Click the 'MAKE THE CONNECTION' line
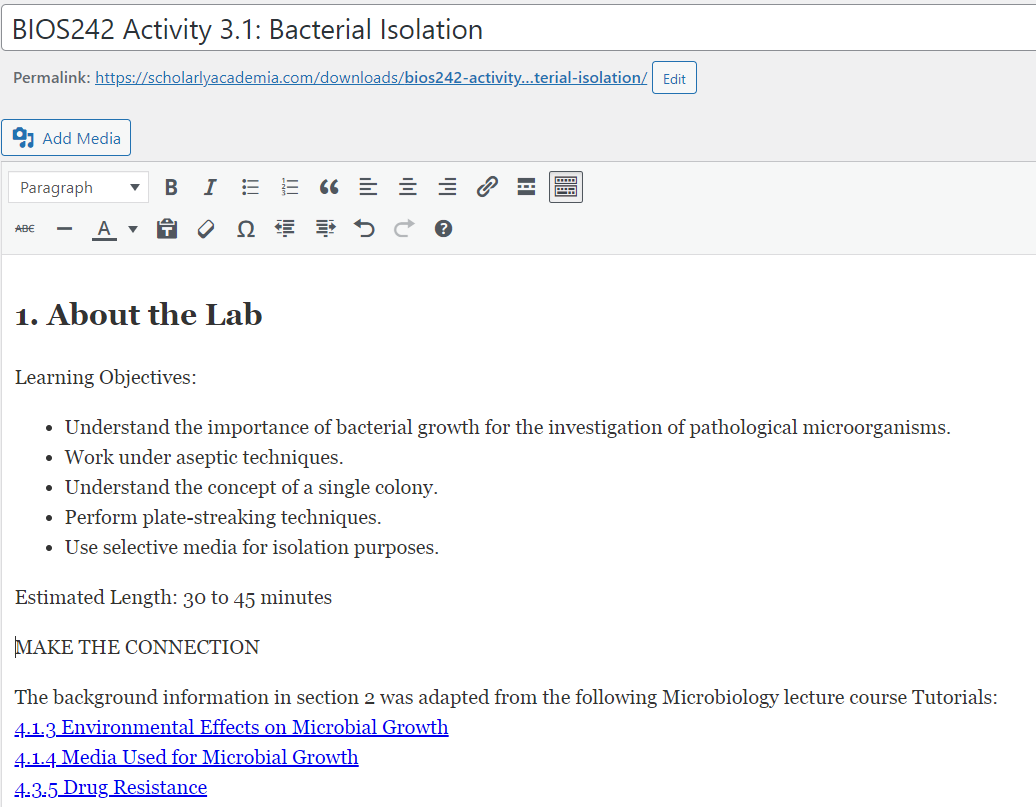The image size is (1036, 807). point(137,647)
